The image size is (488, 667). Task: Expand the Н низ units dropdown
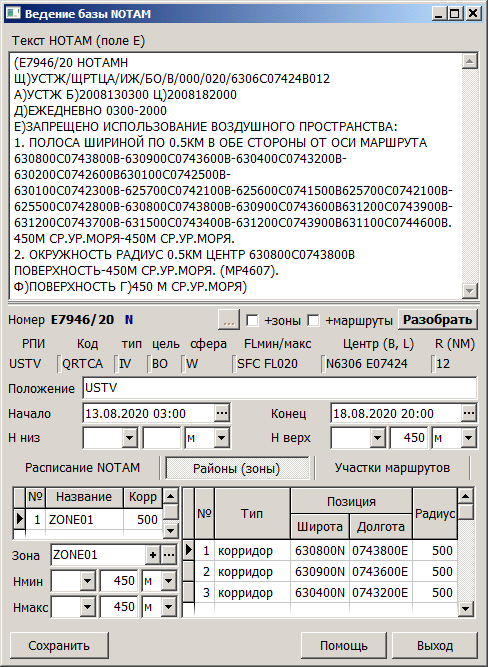pyautogui.click(x=222, y=438)
